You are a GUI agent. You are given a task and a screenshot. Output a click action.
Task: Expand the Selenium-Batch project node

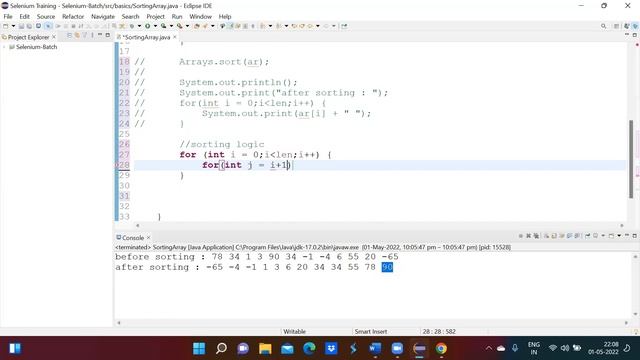tap(4, 47)
